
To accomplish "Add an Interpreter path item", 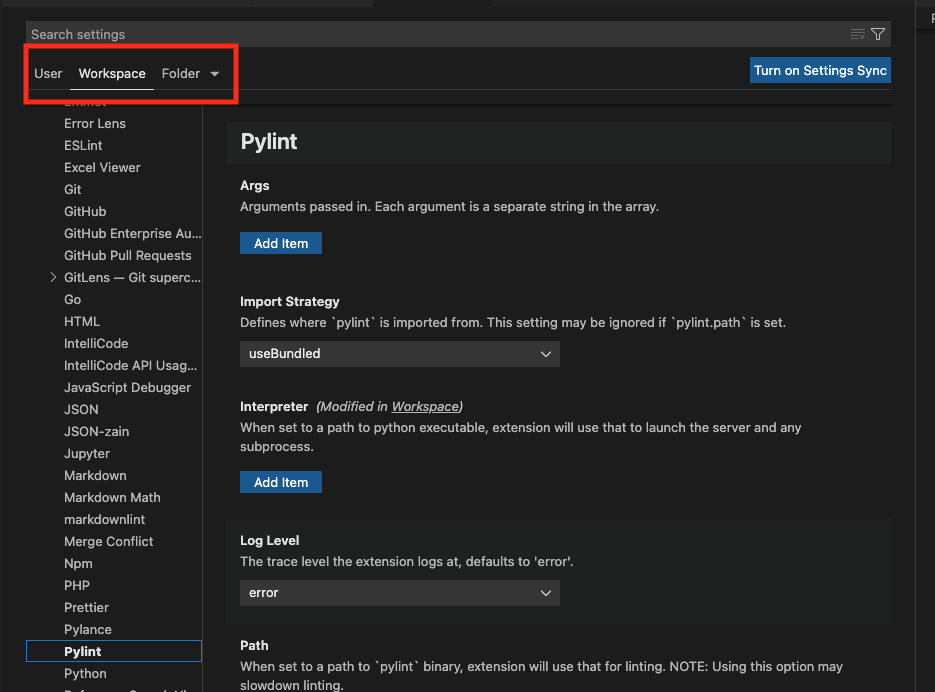I will tap(280, 481).
